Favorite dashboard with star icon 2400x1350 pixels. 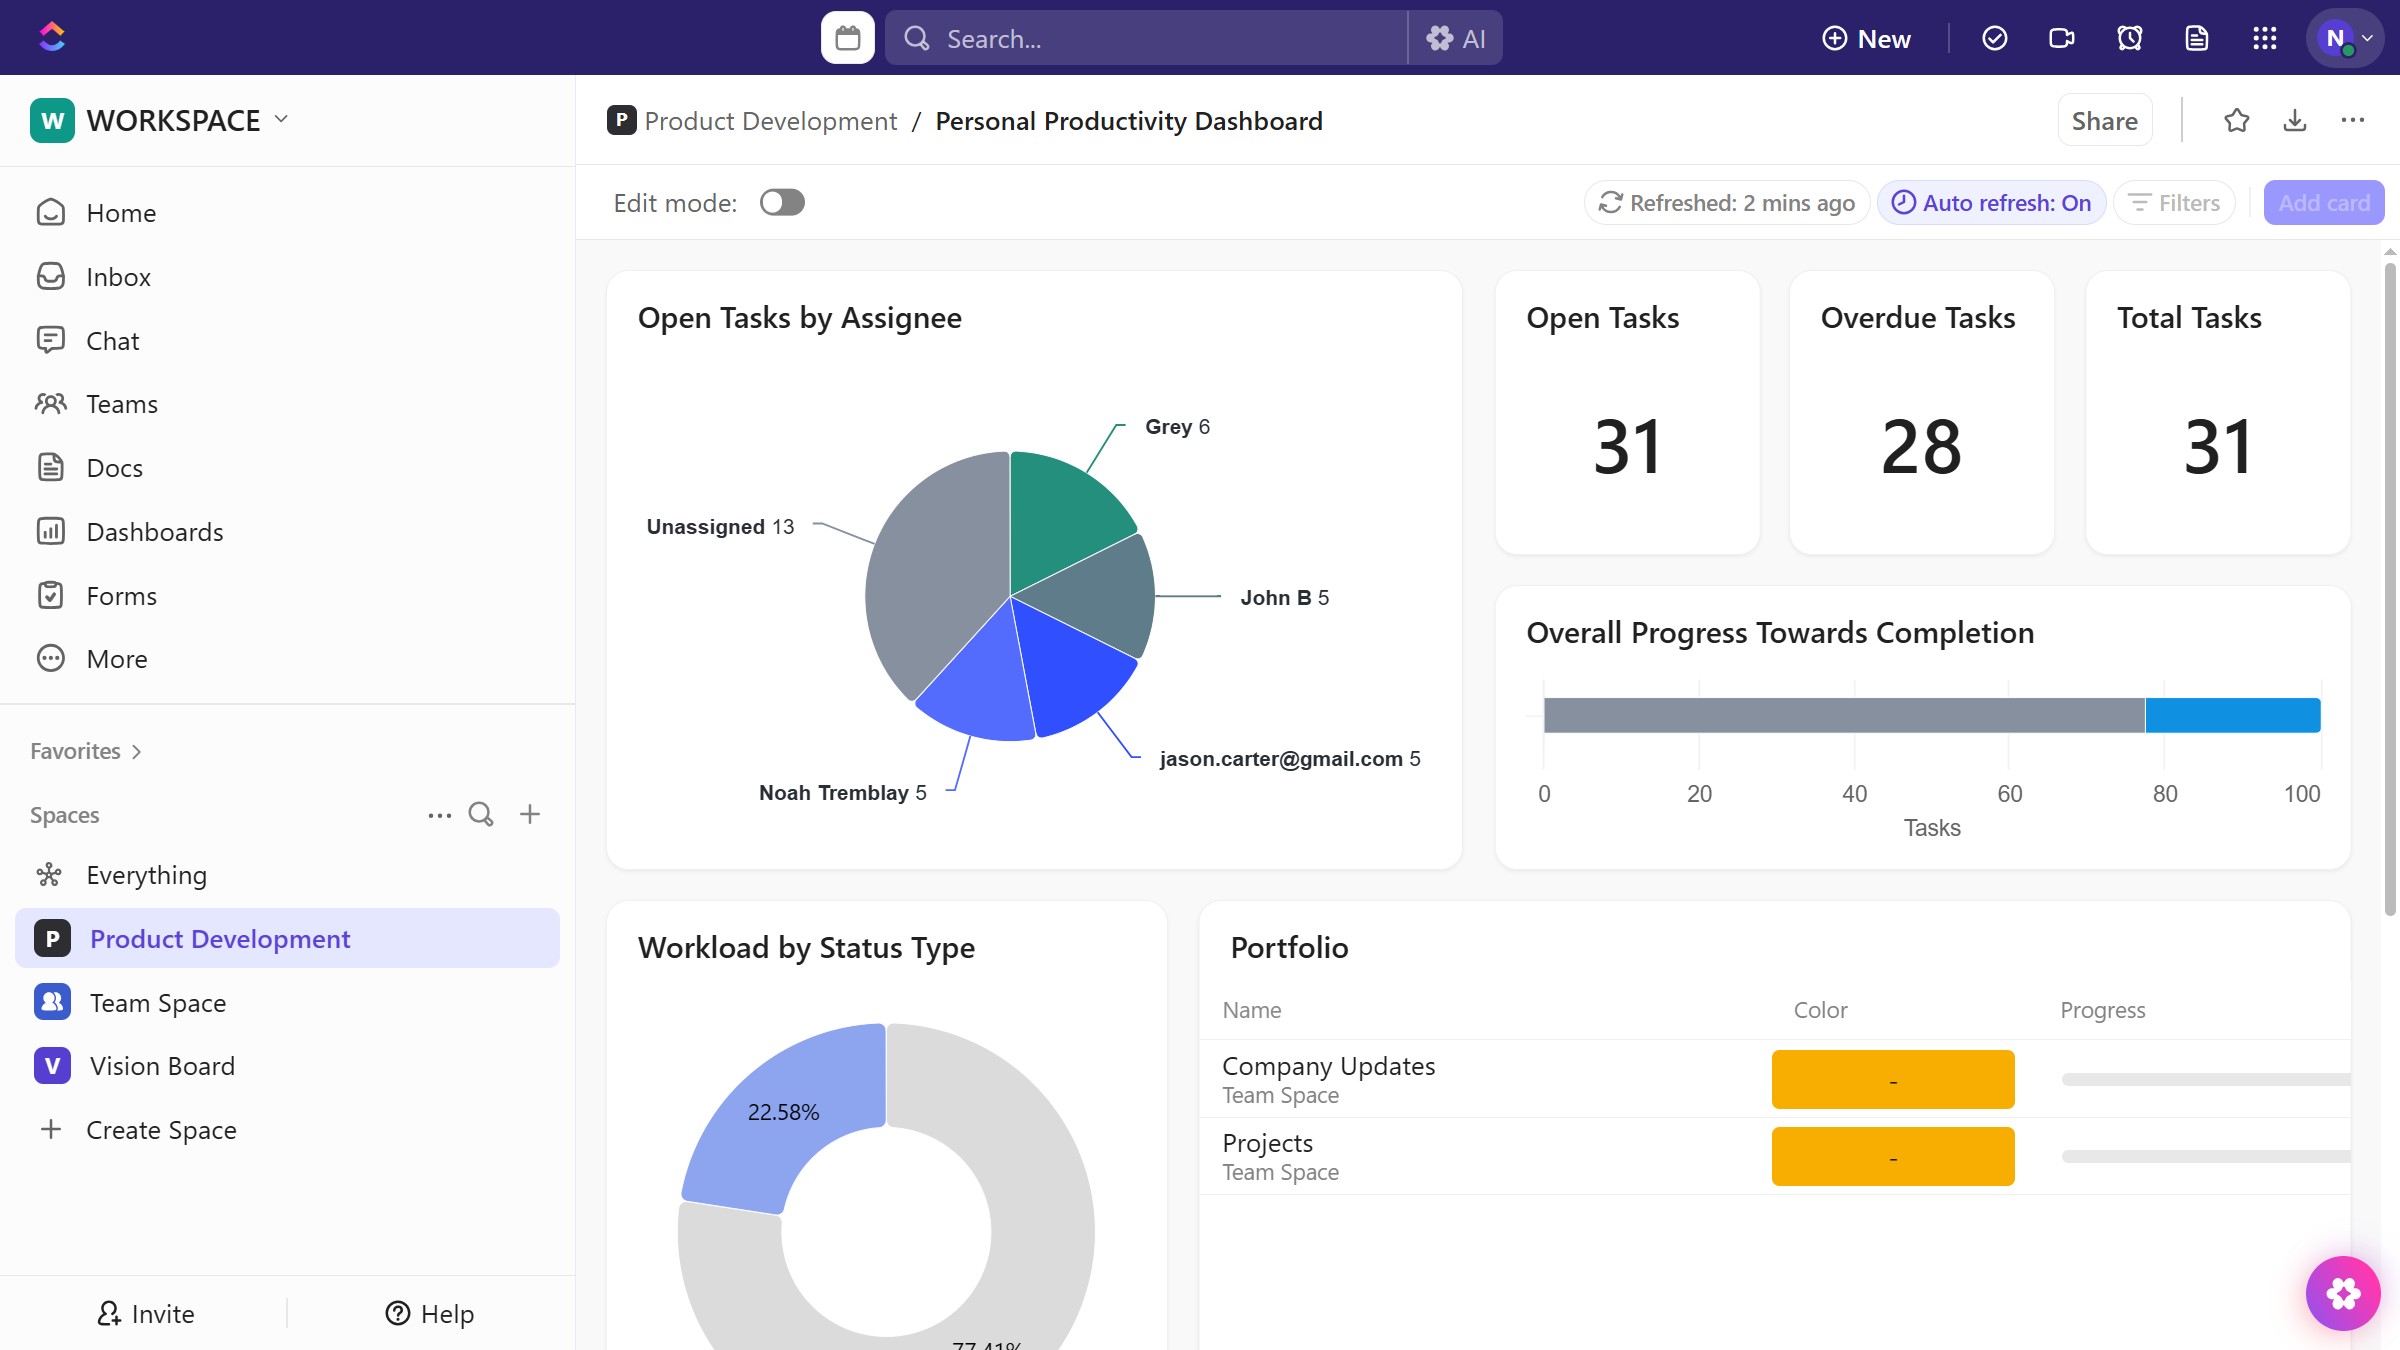click(2236, 121)
